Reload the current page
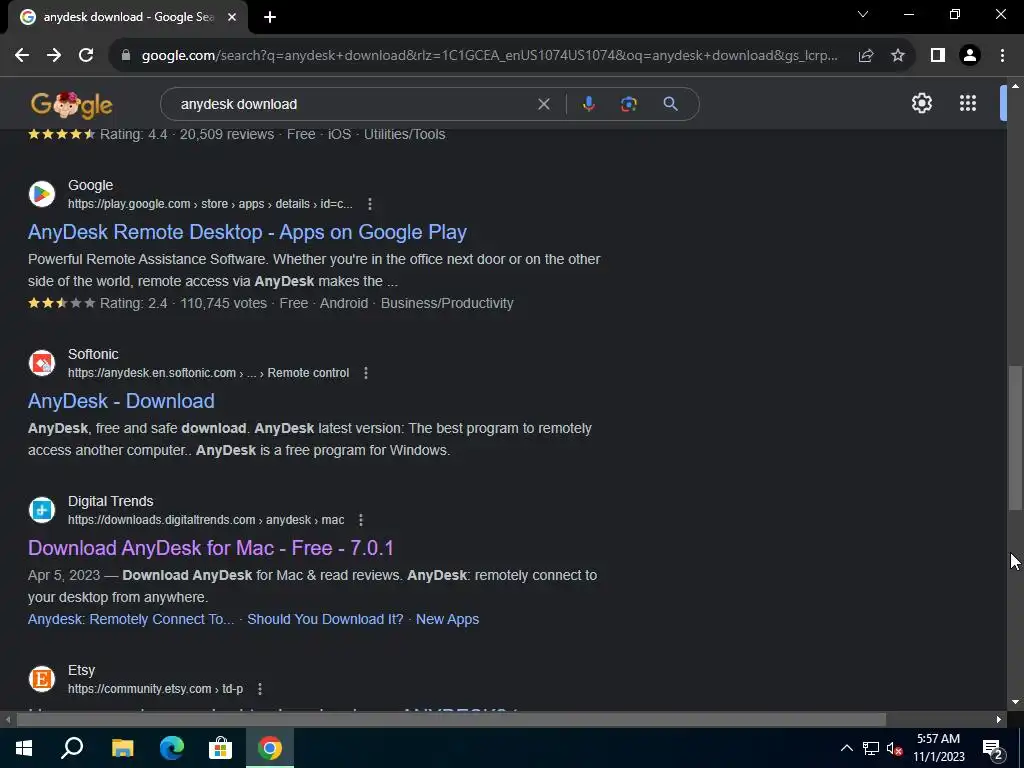Viewport: 1024px width, 768px height. [86, 56]
